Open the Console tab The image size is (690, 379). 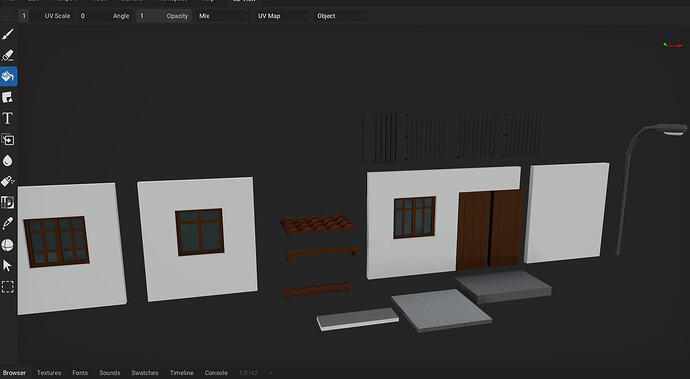coord(216,373)
